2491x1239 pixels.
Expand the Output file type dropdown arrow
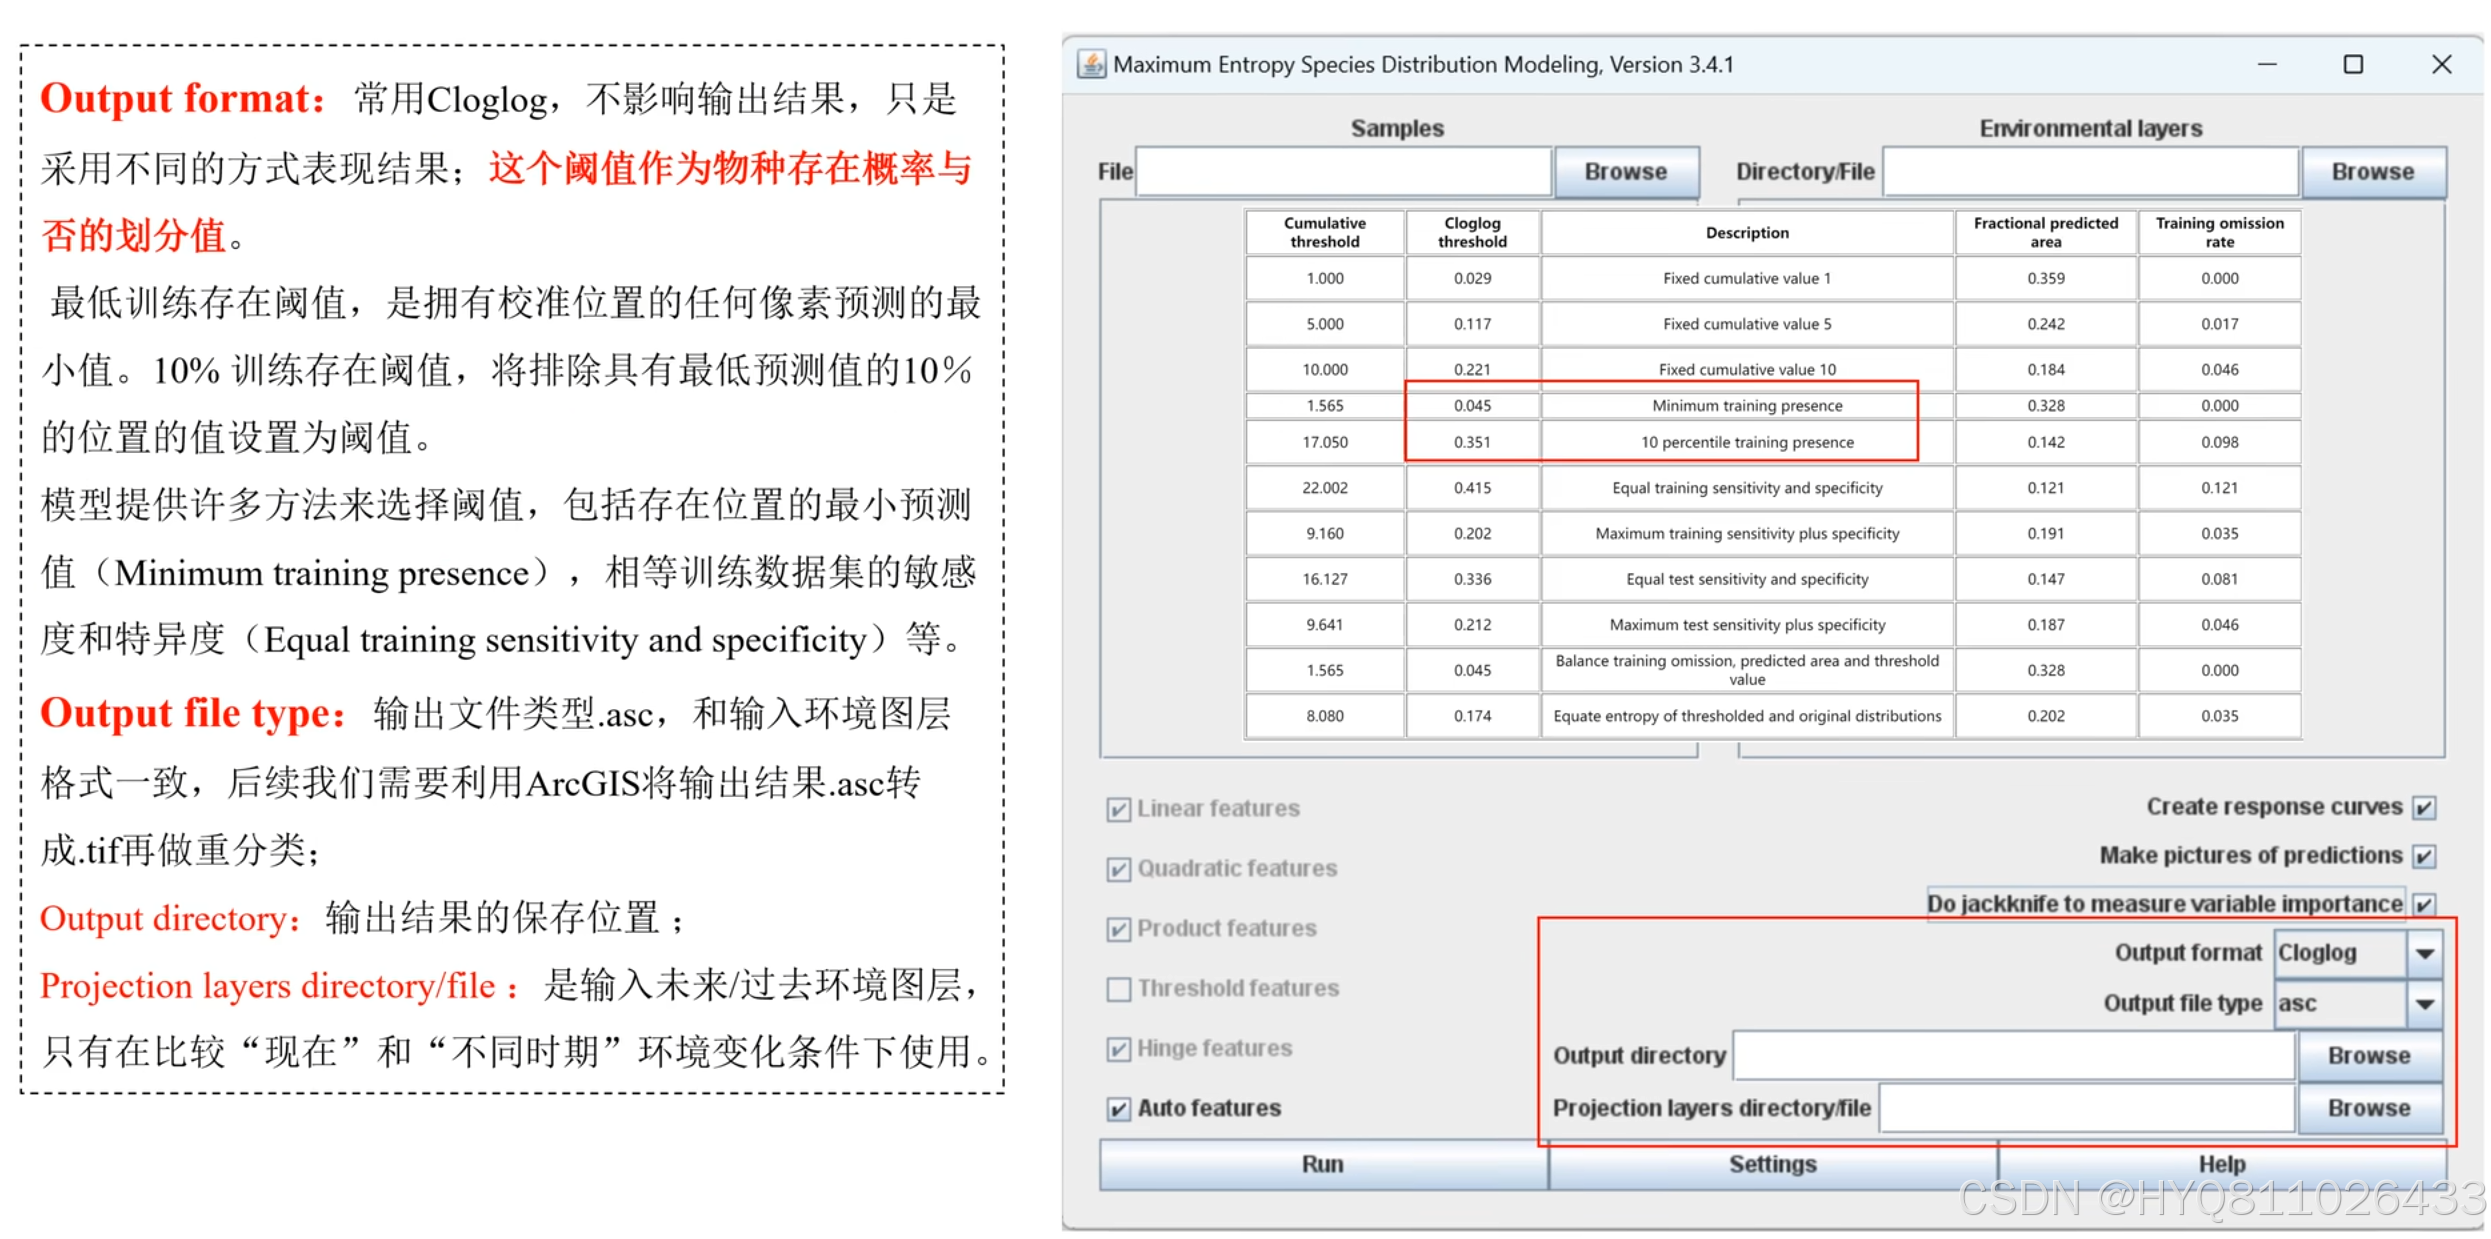[x=2425, y=1004]
